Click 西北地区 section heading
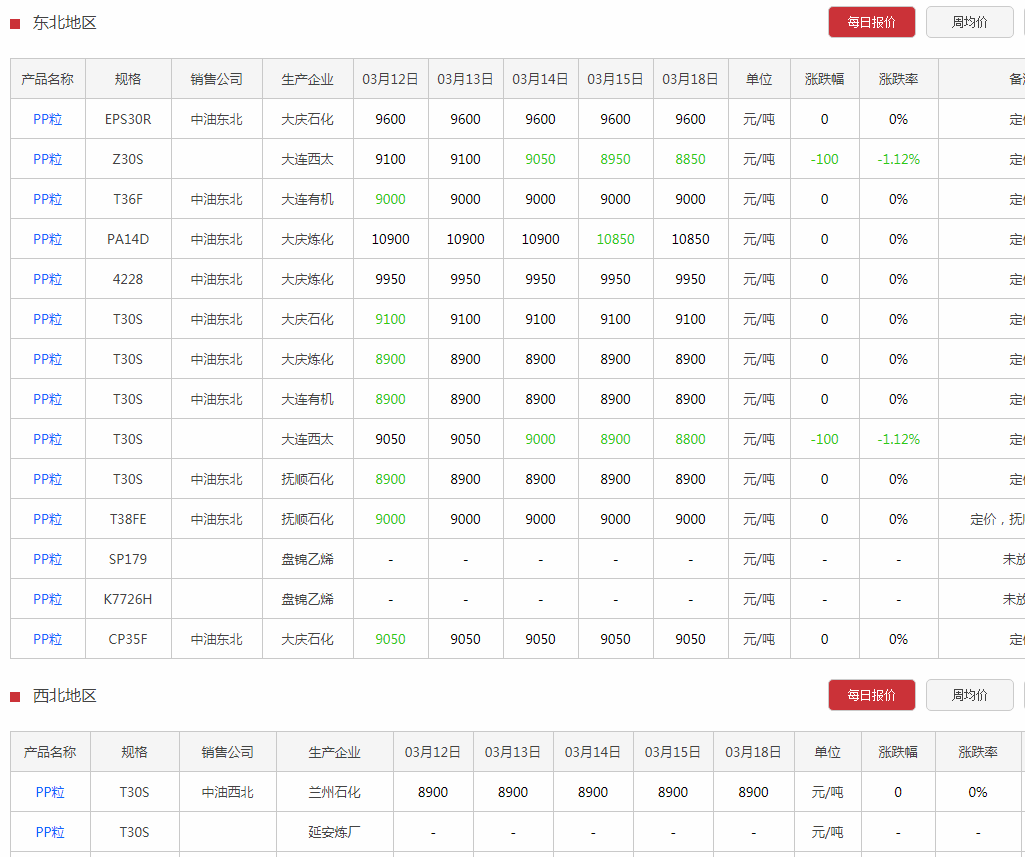This screenshot has width=1025, height=857. pyautogui.click(x=65, y=696)
